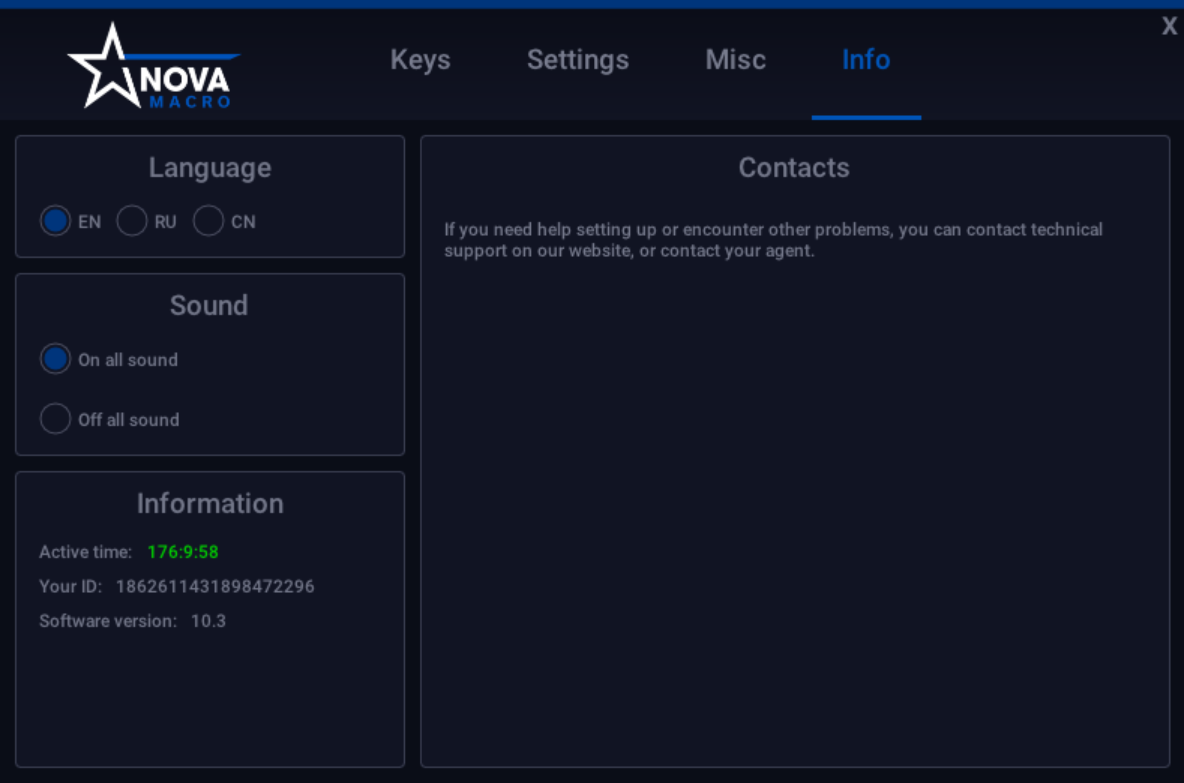Screen dimensions: 1184x783
Task: Open the Keys tab
Action: click(x=420, y=60)
